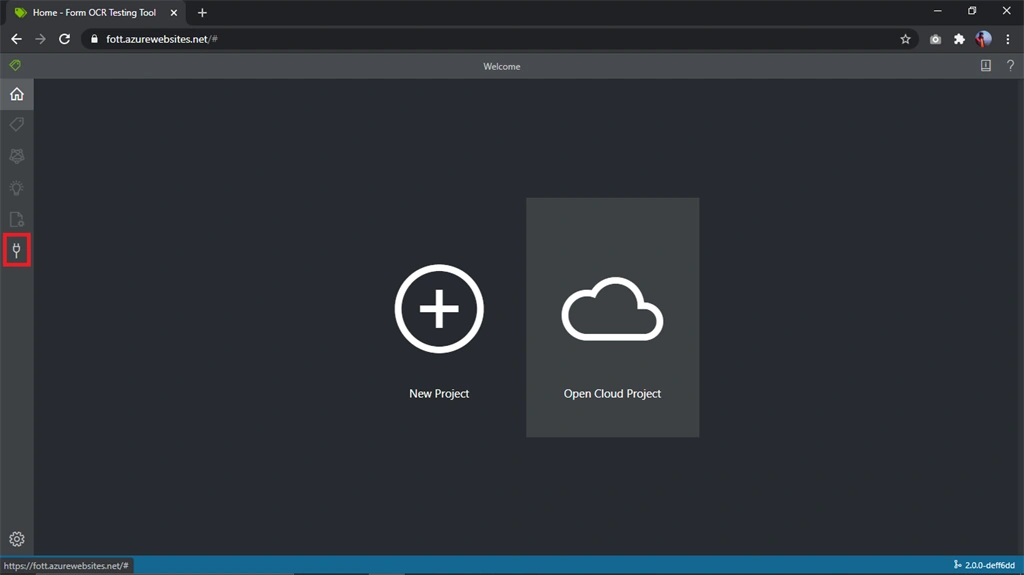Screen dimensions: 1024x575
Task: Bookmark this page with the star
Action: [905, 39]
